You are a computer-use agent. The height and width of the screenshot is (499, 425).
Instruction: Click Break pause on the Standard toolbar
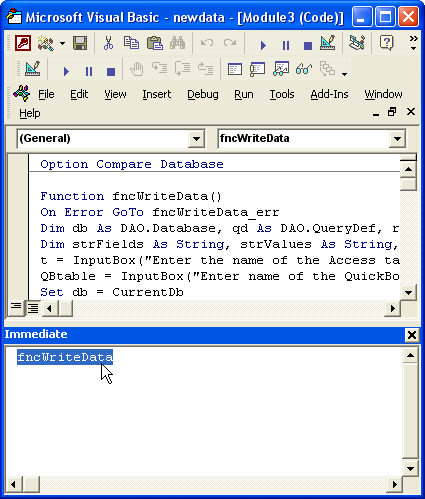click(x=286, y=45)
